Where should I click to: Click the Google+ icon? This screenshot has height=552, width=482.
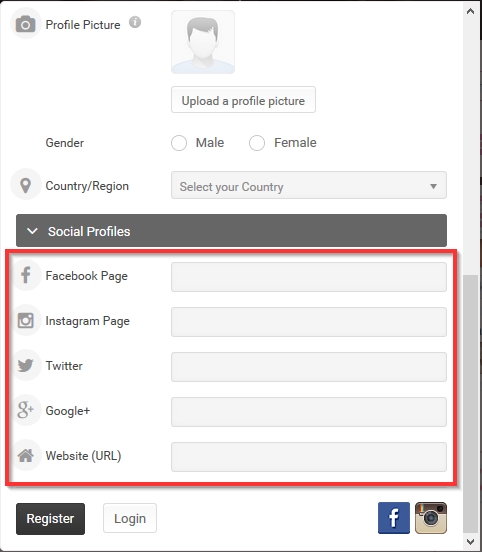tap(25, 410)
